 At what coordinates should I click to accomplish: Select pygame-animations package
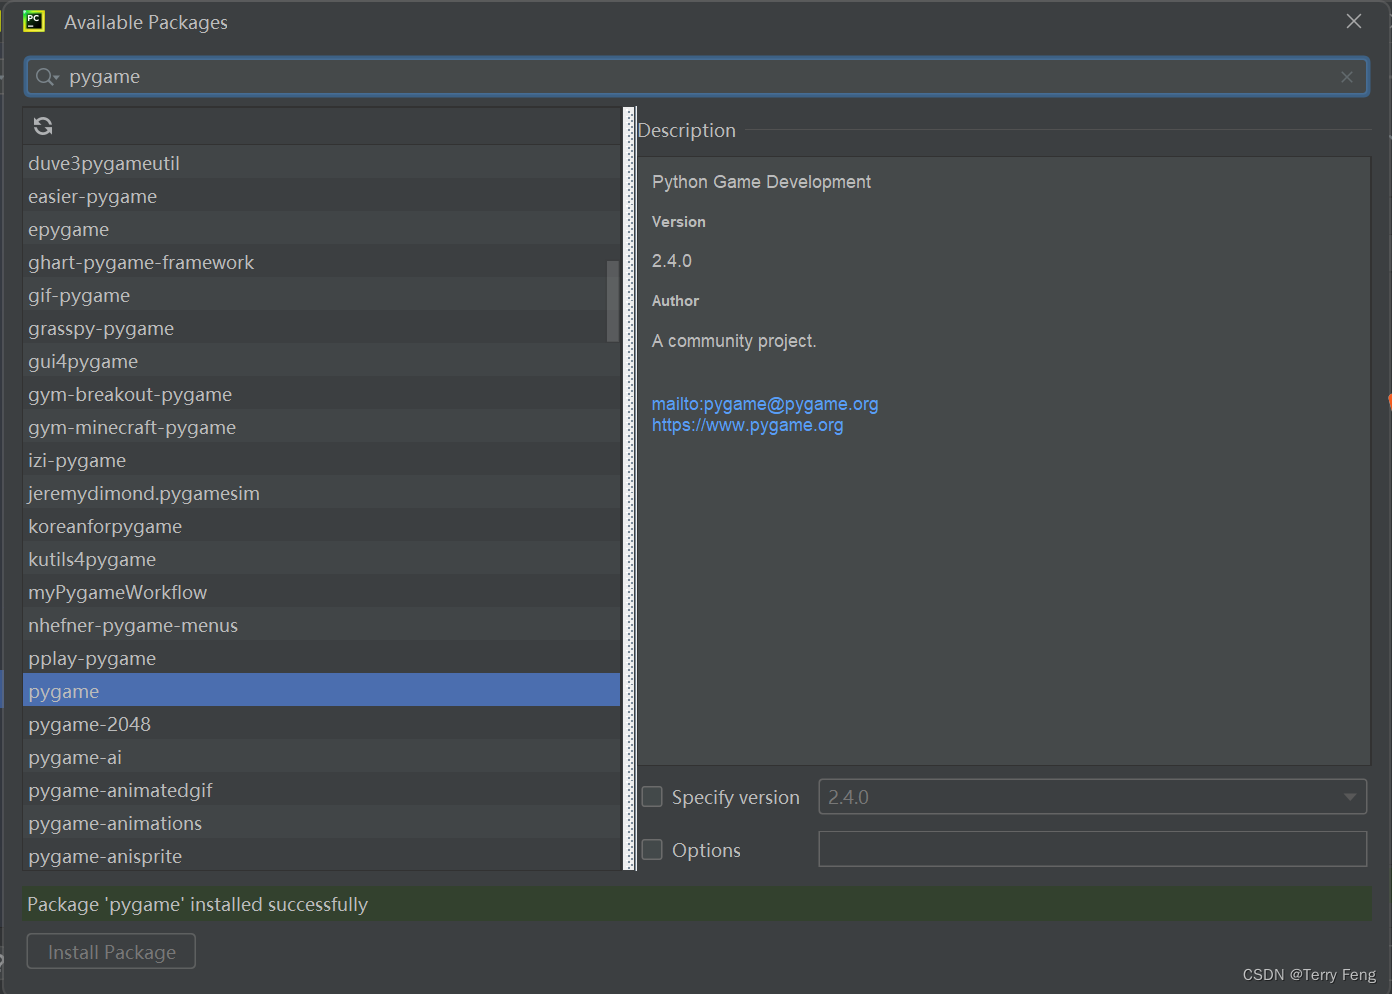pos(321,823)
